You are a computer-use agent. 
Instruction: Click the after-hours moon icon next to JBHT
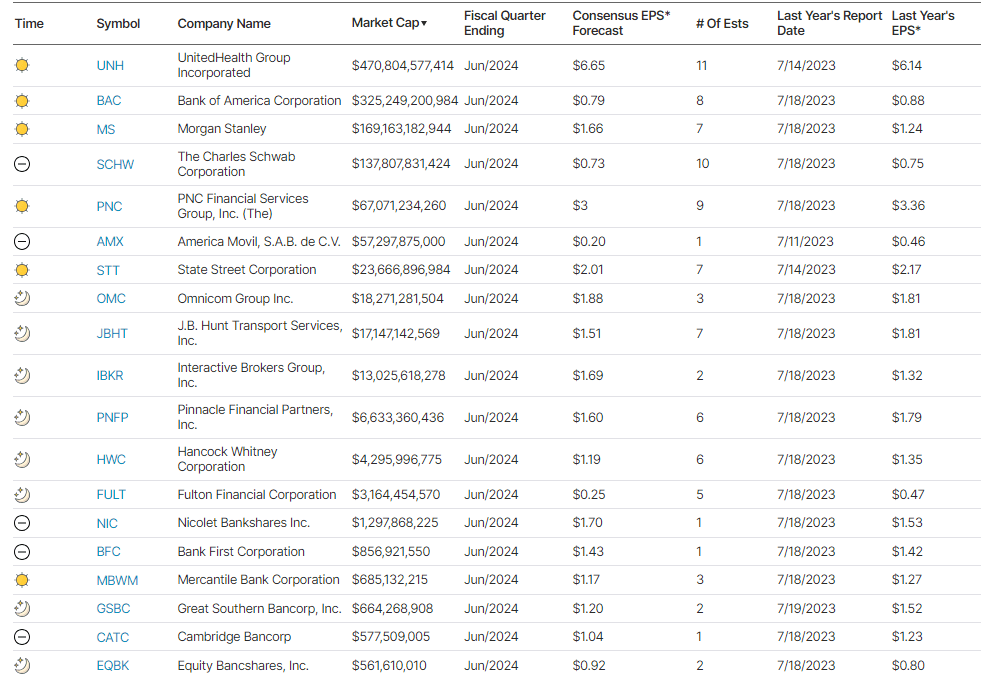[x=22, y=333]
